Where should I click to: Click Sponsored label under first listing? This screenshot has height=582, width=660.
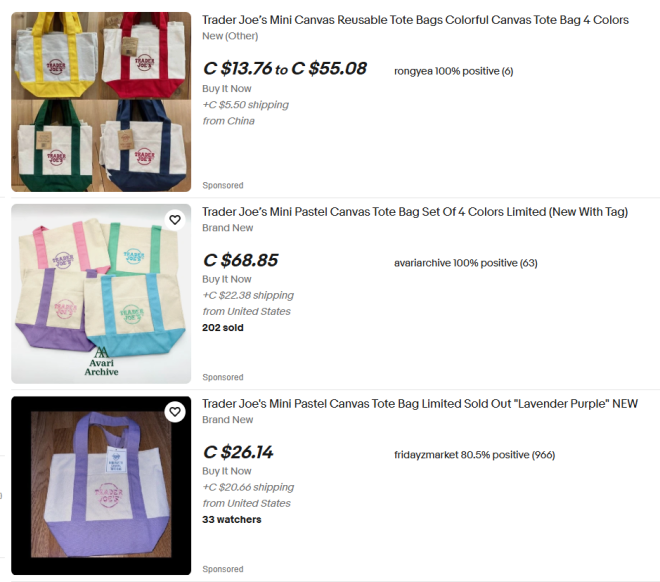coord(222,185)
